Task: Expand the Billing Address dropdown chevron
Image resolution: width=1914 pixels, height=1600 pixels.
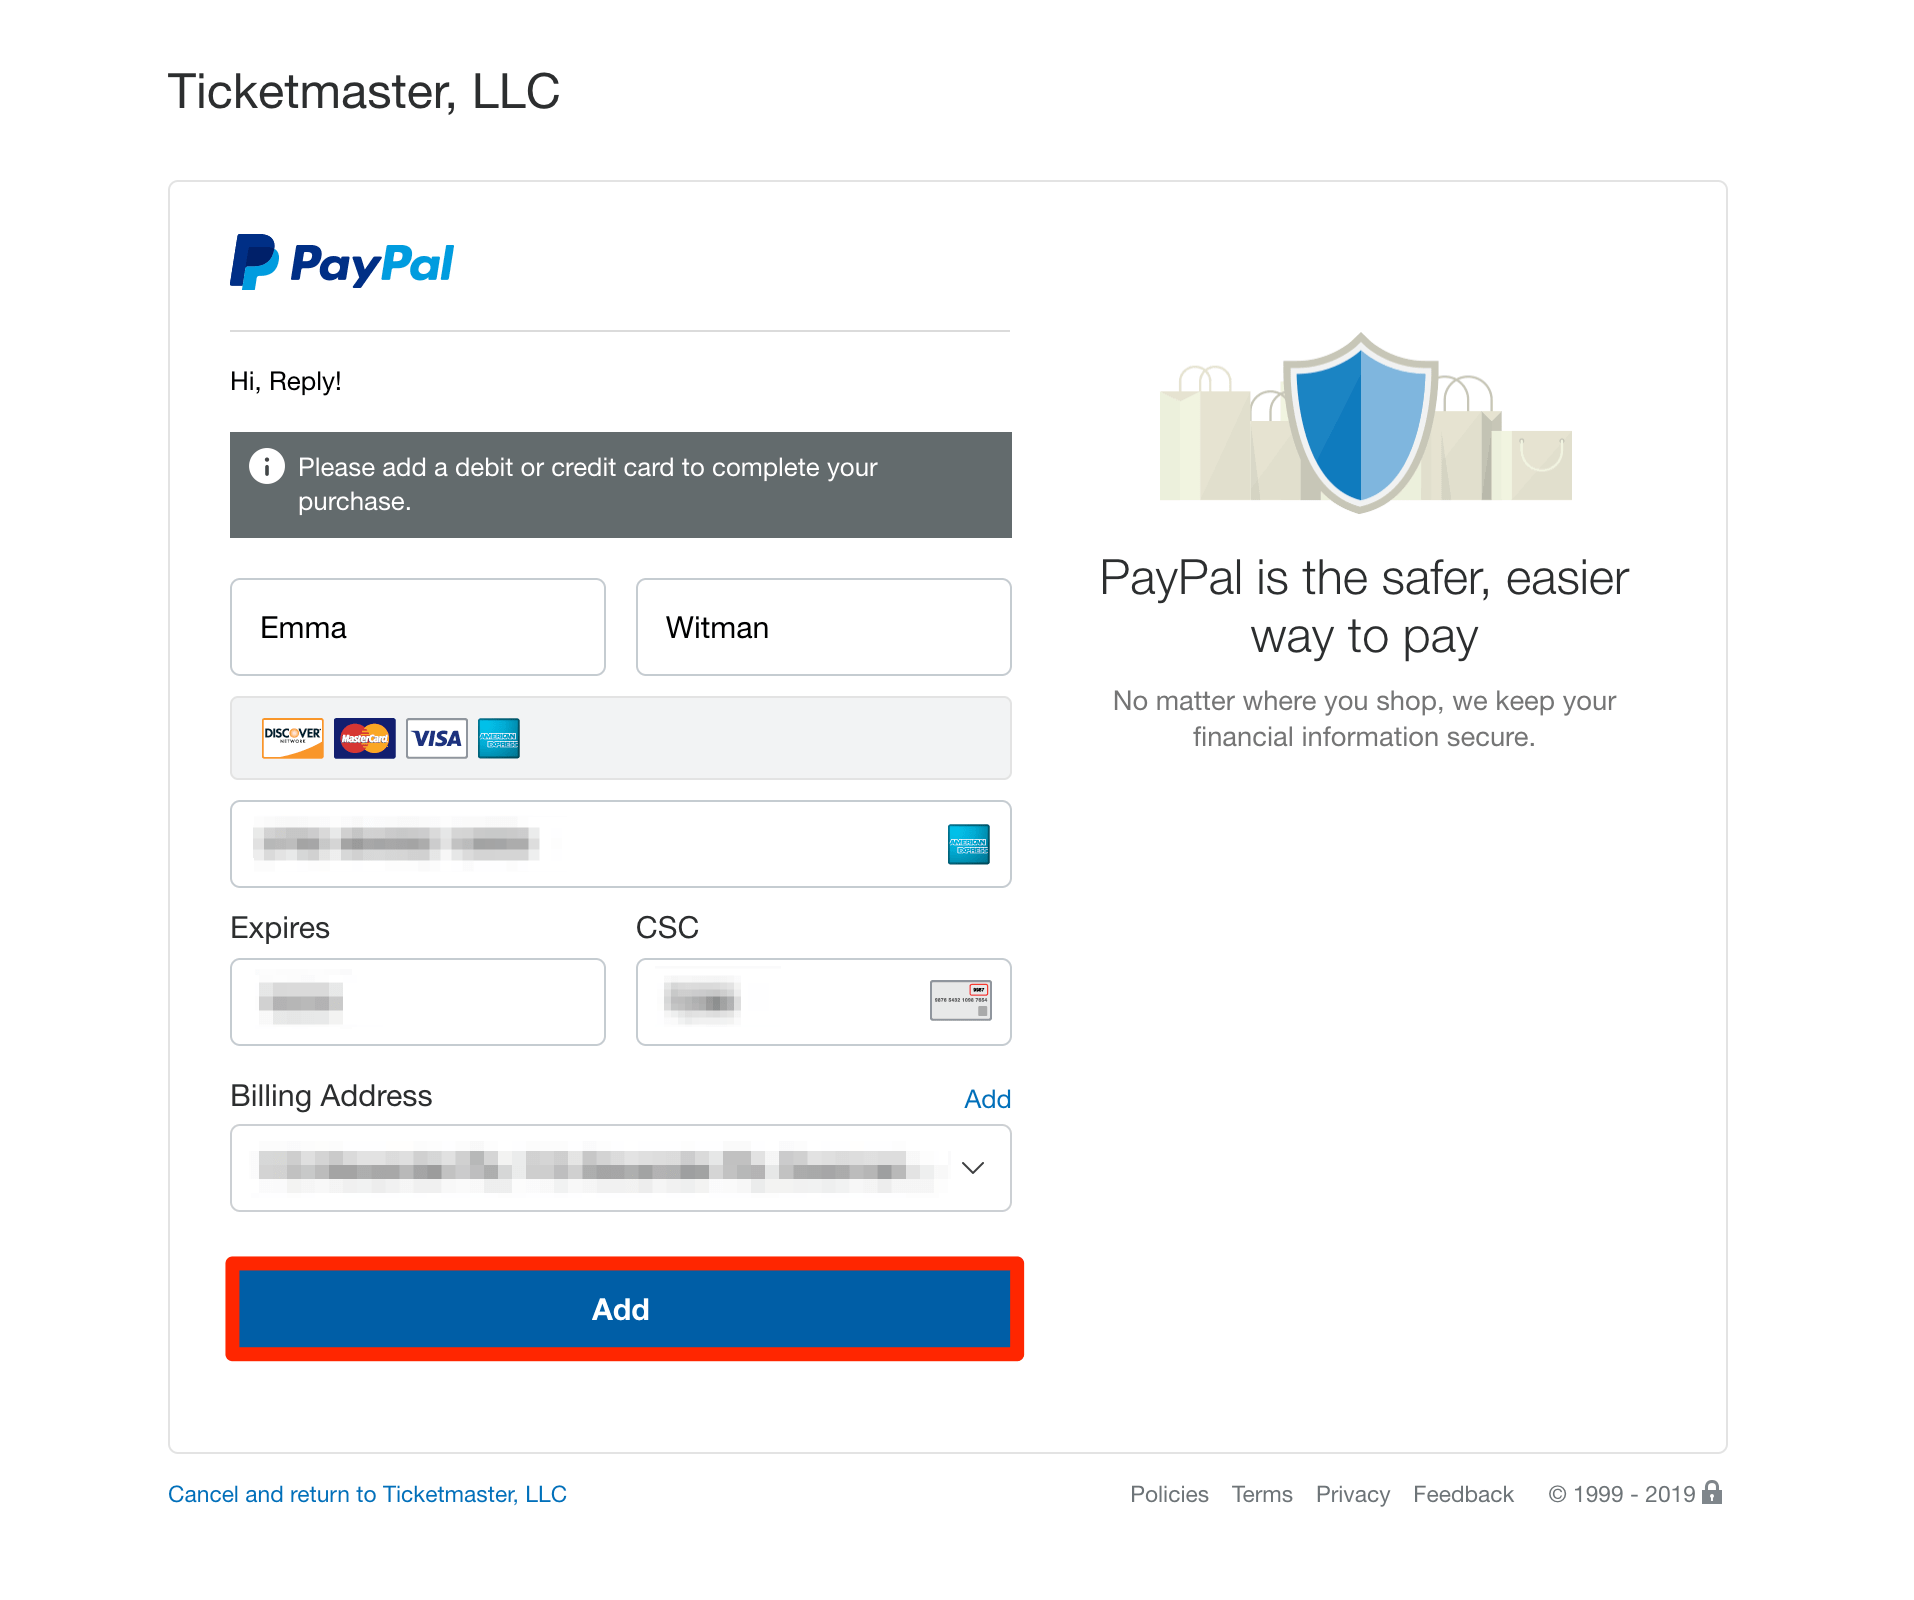Action: pos(972,1167)
